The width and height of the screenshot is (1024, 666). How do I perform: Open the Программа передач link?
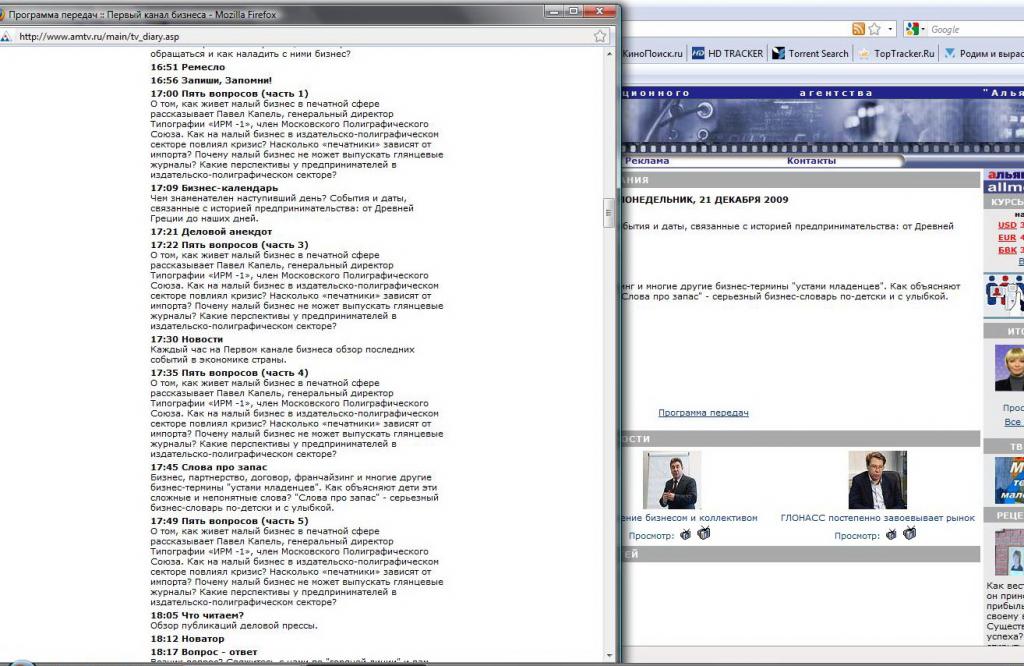(703, 413)
